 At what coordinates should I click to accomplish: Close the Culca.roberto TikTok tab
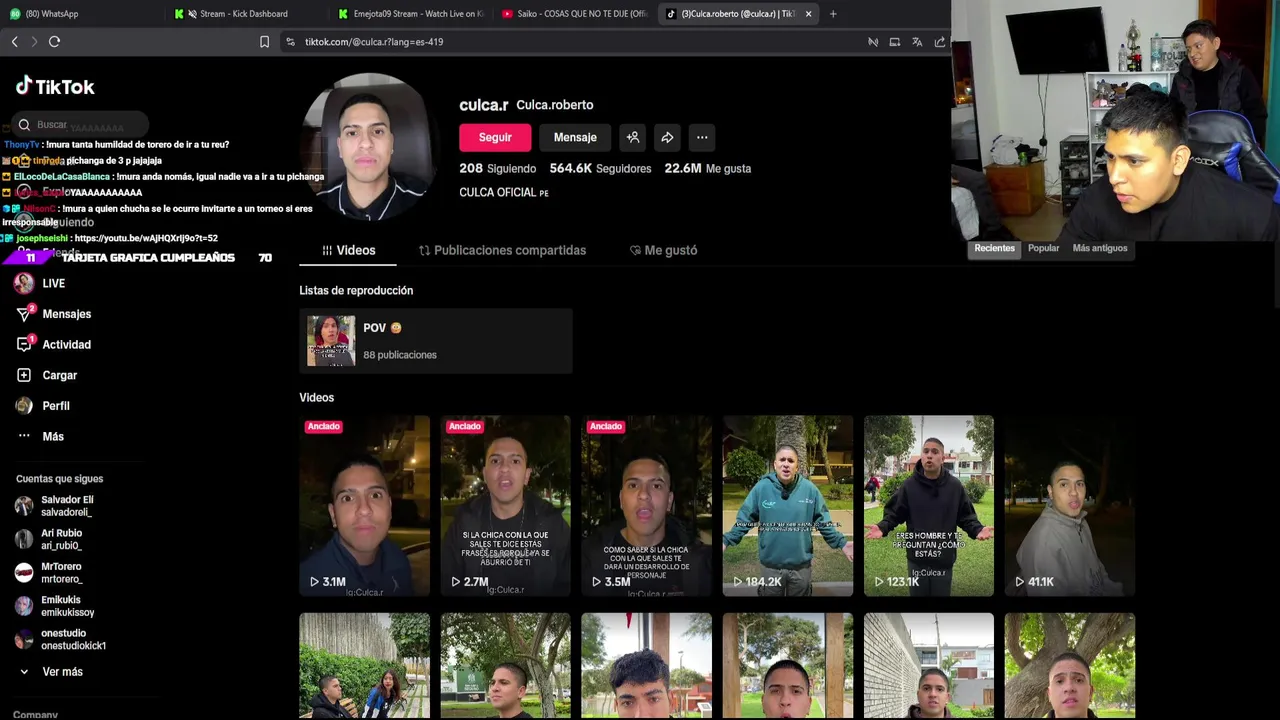(x=808, y=14)
